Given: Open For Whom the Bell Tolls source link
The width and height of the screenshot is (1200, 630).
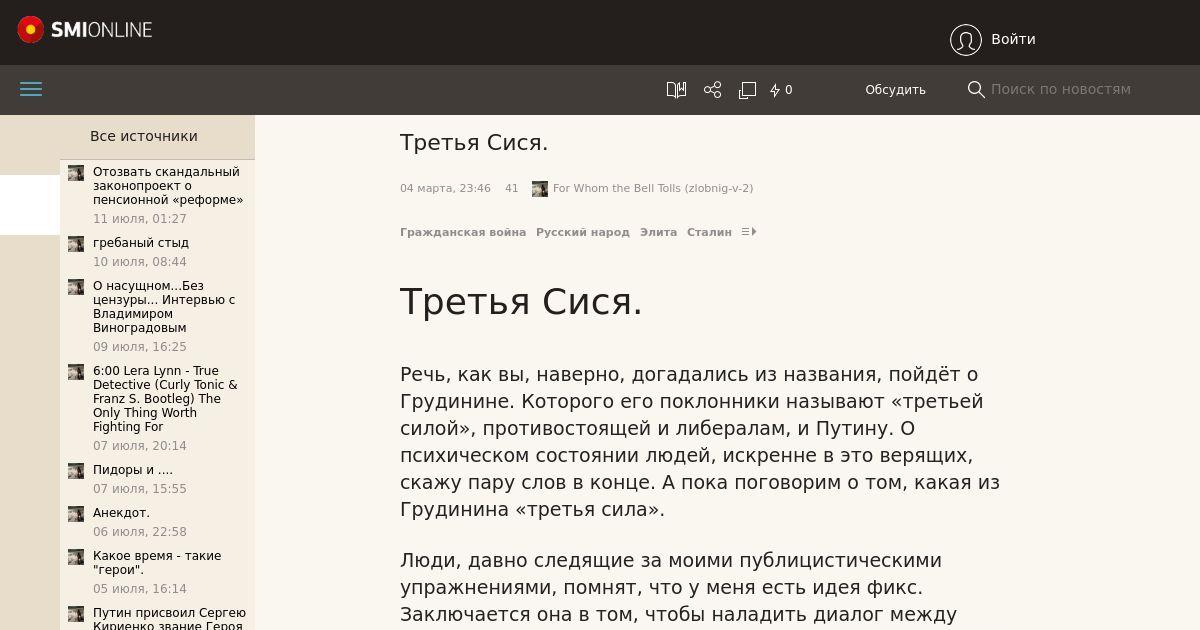Looking at the screenshot, I should pos(653,188).
